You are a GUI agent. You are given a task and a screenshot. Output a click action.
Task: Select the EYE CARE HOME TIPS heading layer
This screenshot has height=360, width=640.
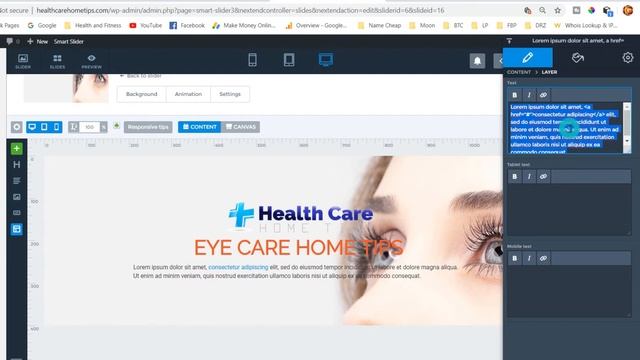298,247
